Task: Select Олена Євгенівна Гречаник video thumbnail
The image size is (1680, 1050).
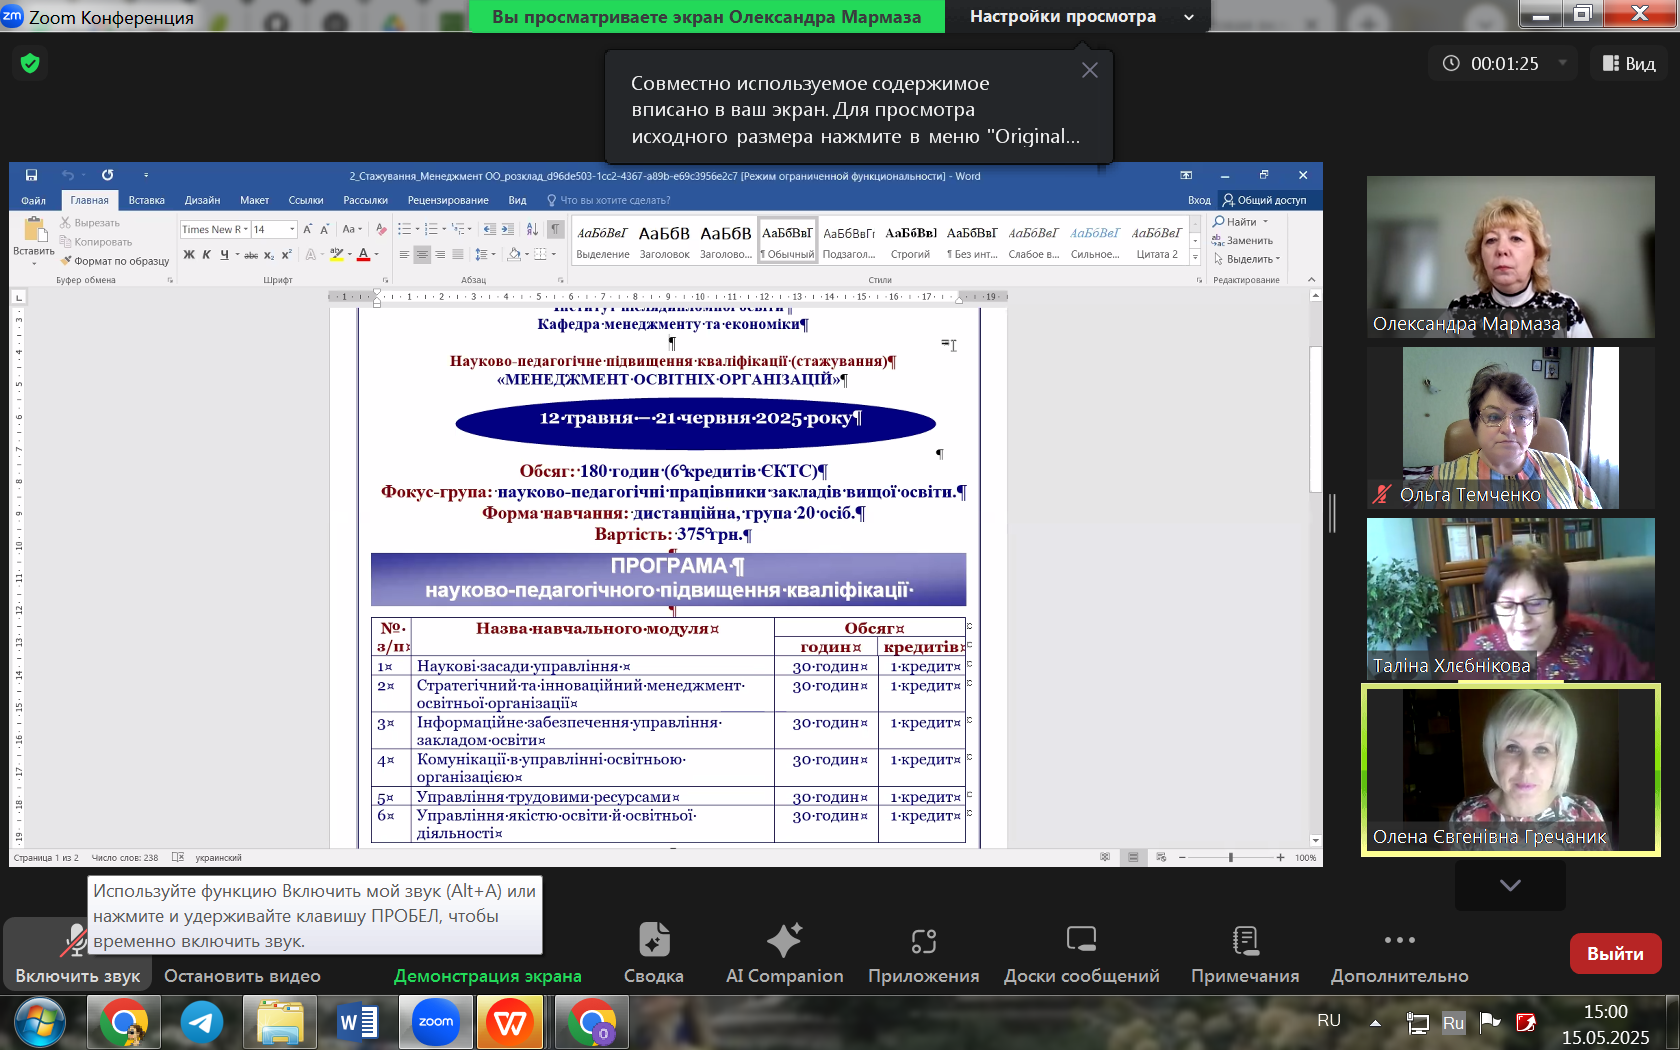Action: (1510, 770)
